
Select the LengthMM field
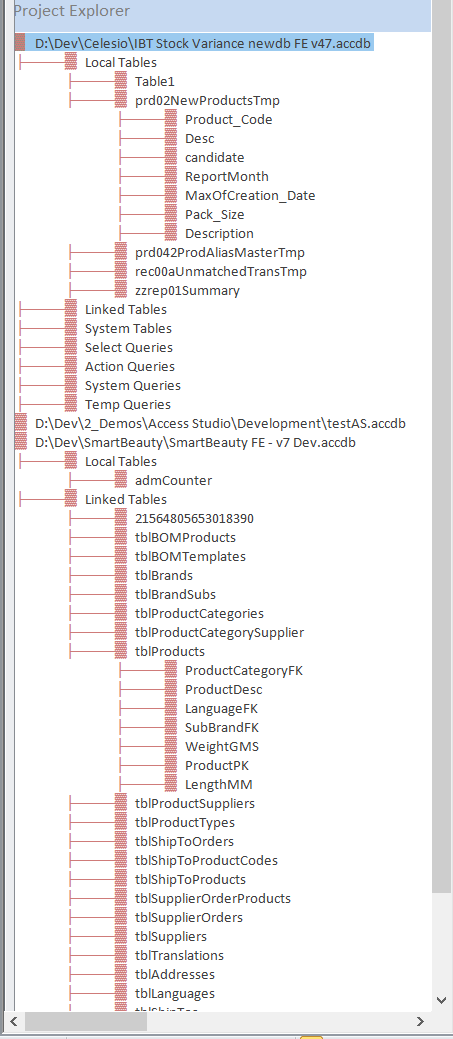pos(219,785)
